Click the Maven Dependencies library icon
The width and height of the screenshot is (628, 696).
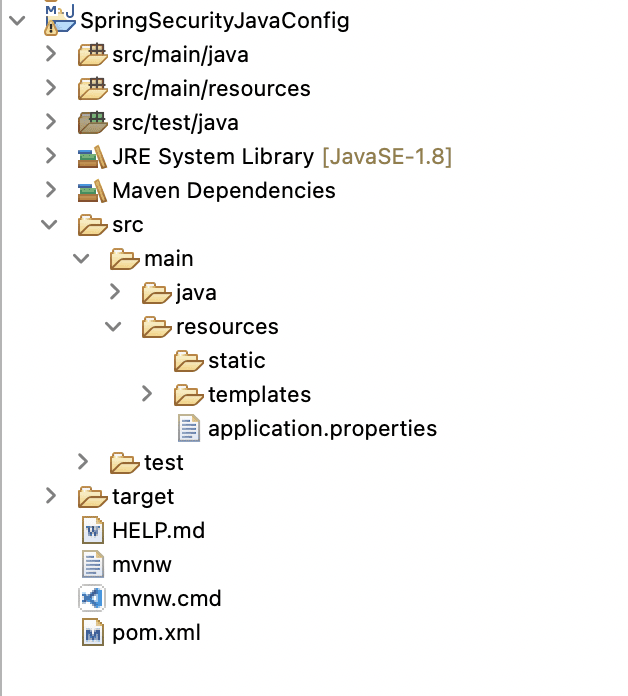(x=92, y=190)
